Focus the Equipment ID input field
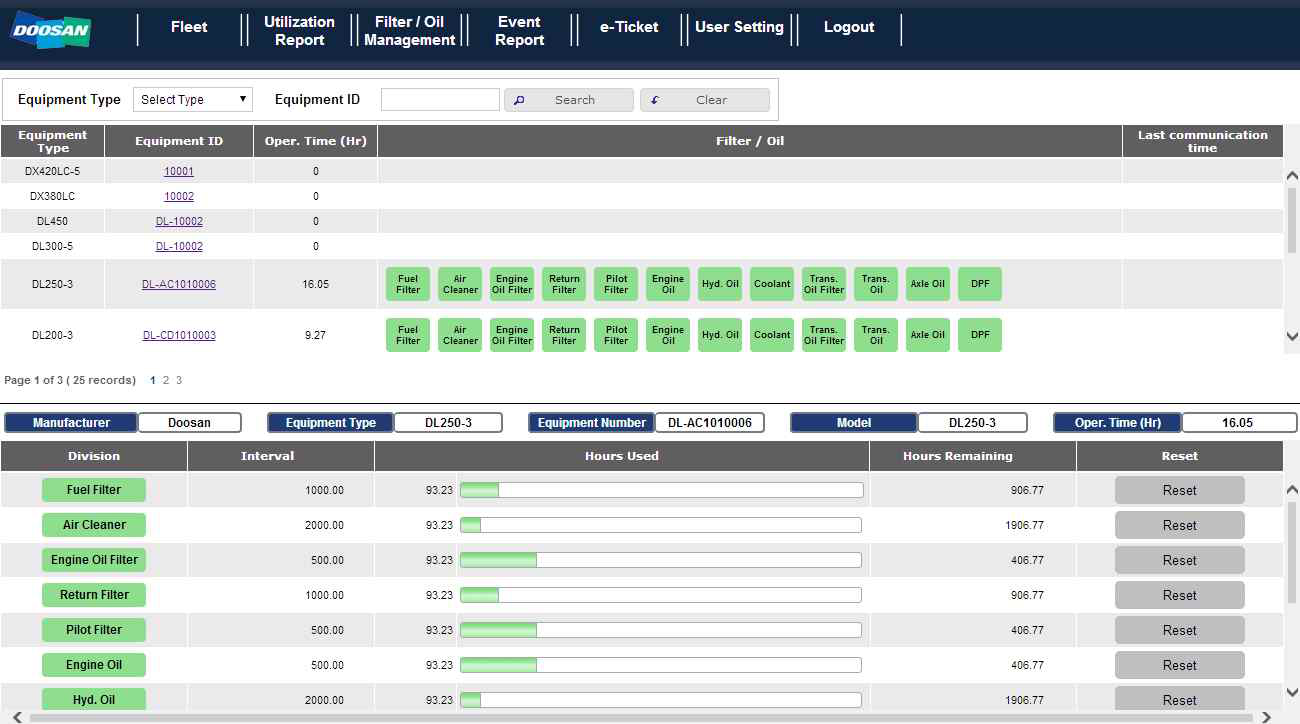This screenshot has height=724, width=1300. [440, 100]
